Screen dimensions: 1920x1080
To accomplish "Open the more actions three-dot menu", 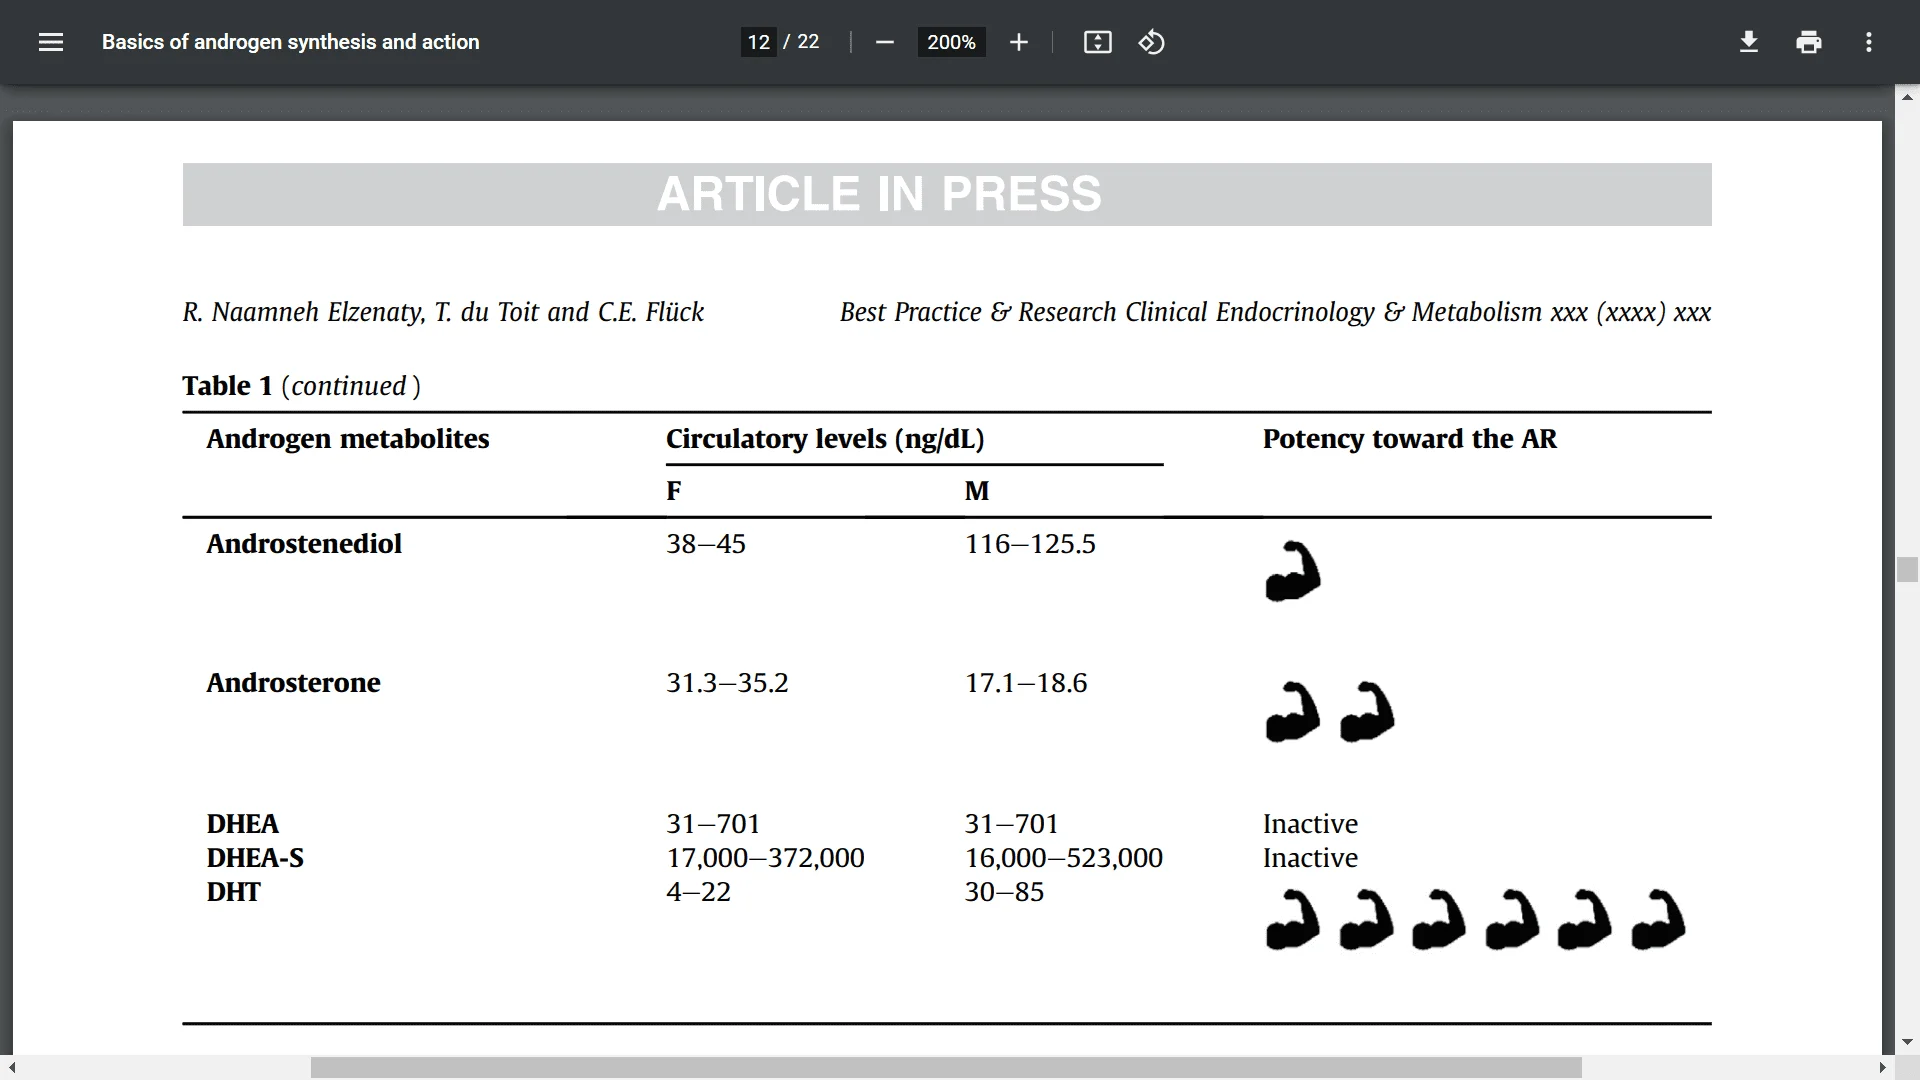I will (1868, 42).
